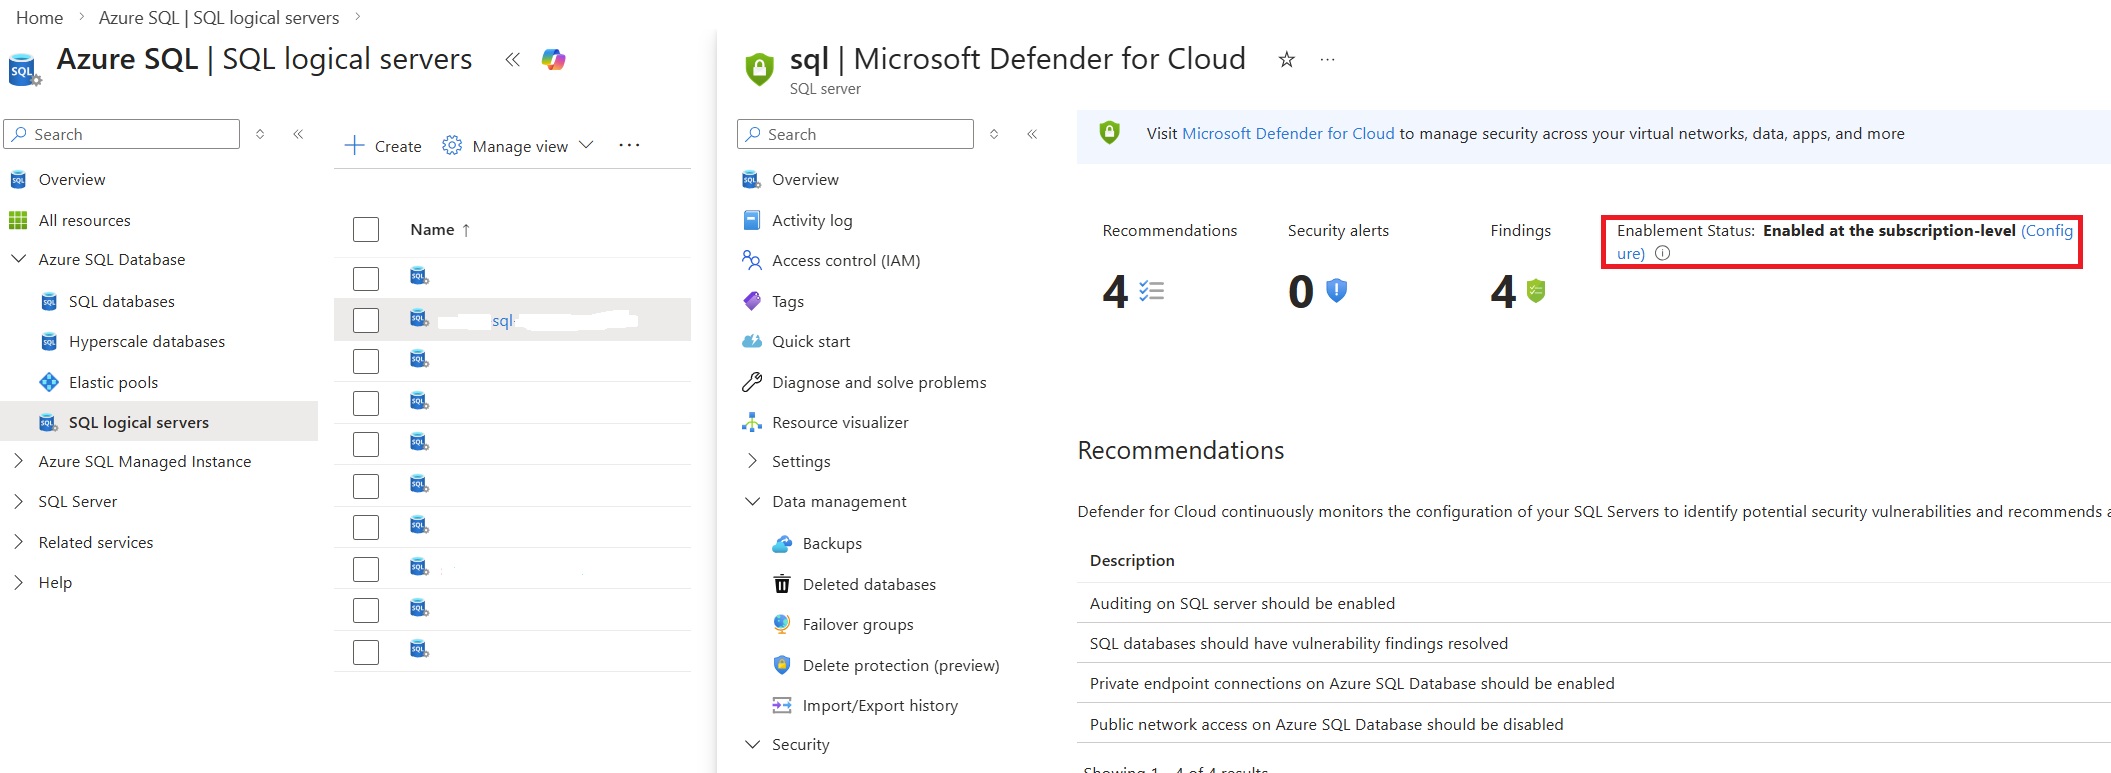Open the Copilot icon beside the page title
2111x773 pixels.
pos(553,60)
